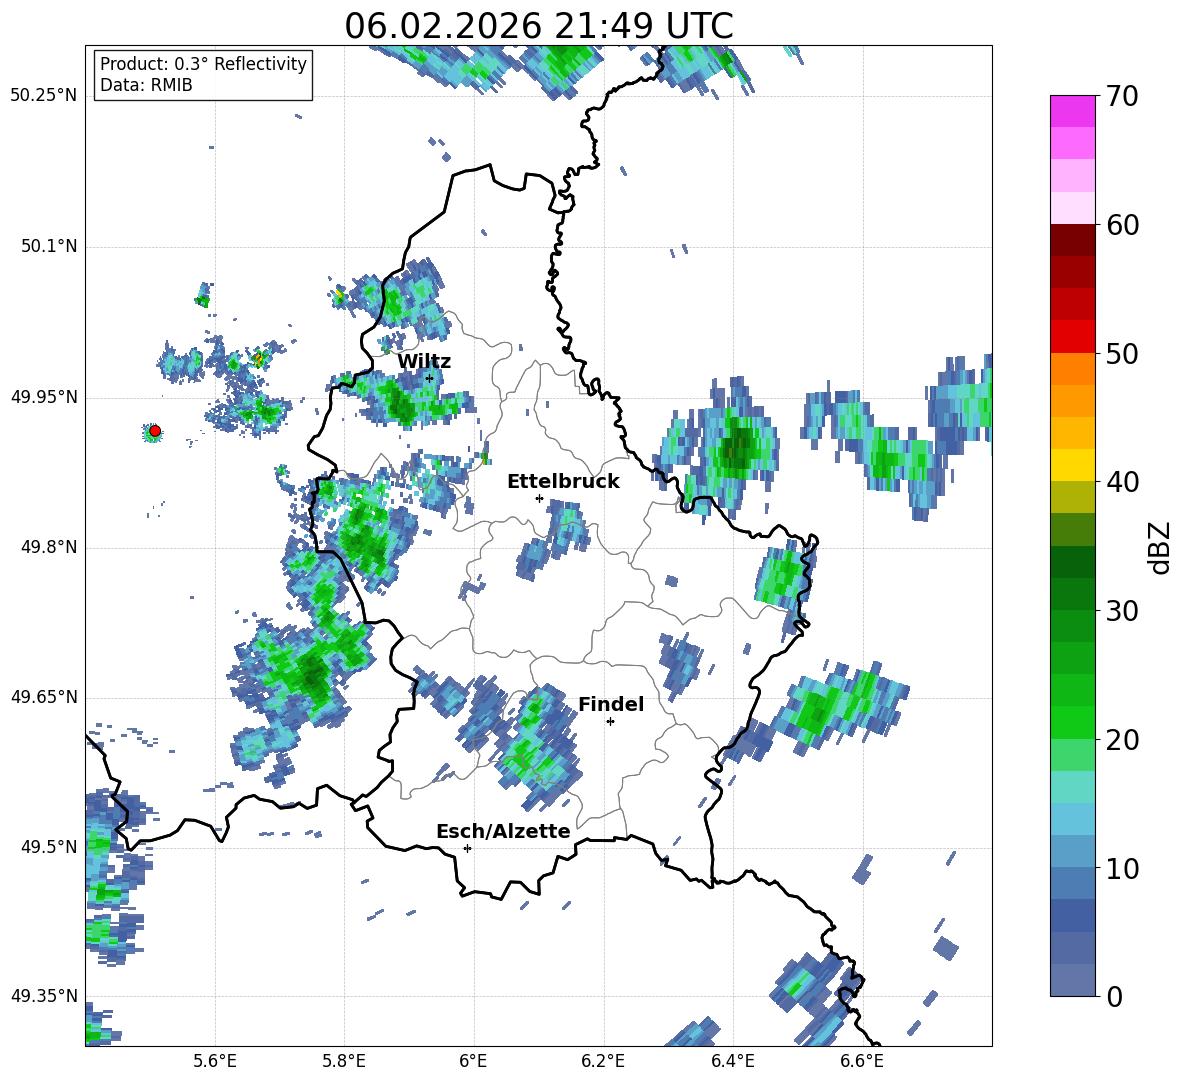This screenshot has width=1184, height=1081.
Task: Click the 50.25°N latitude label
Action: click(x=44, y=96)
